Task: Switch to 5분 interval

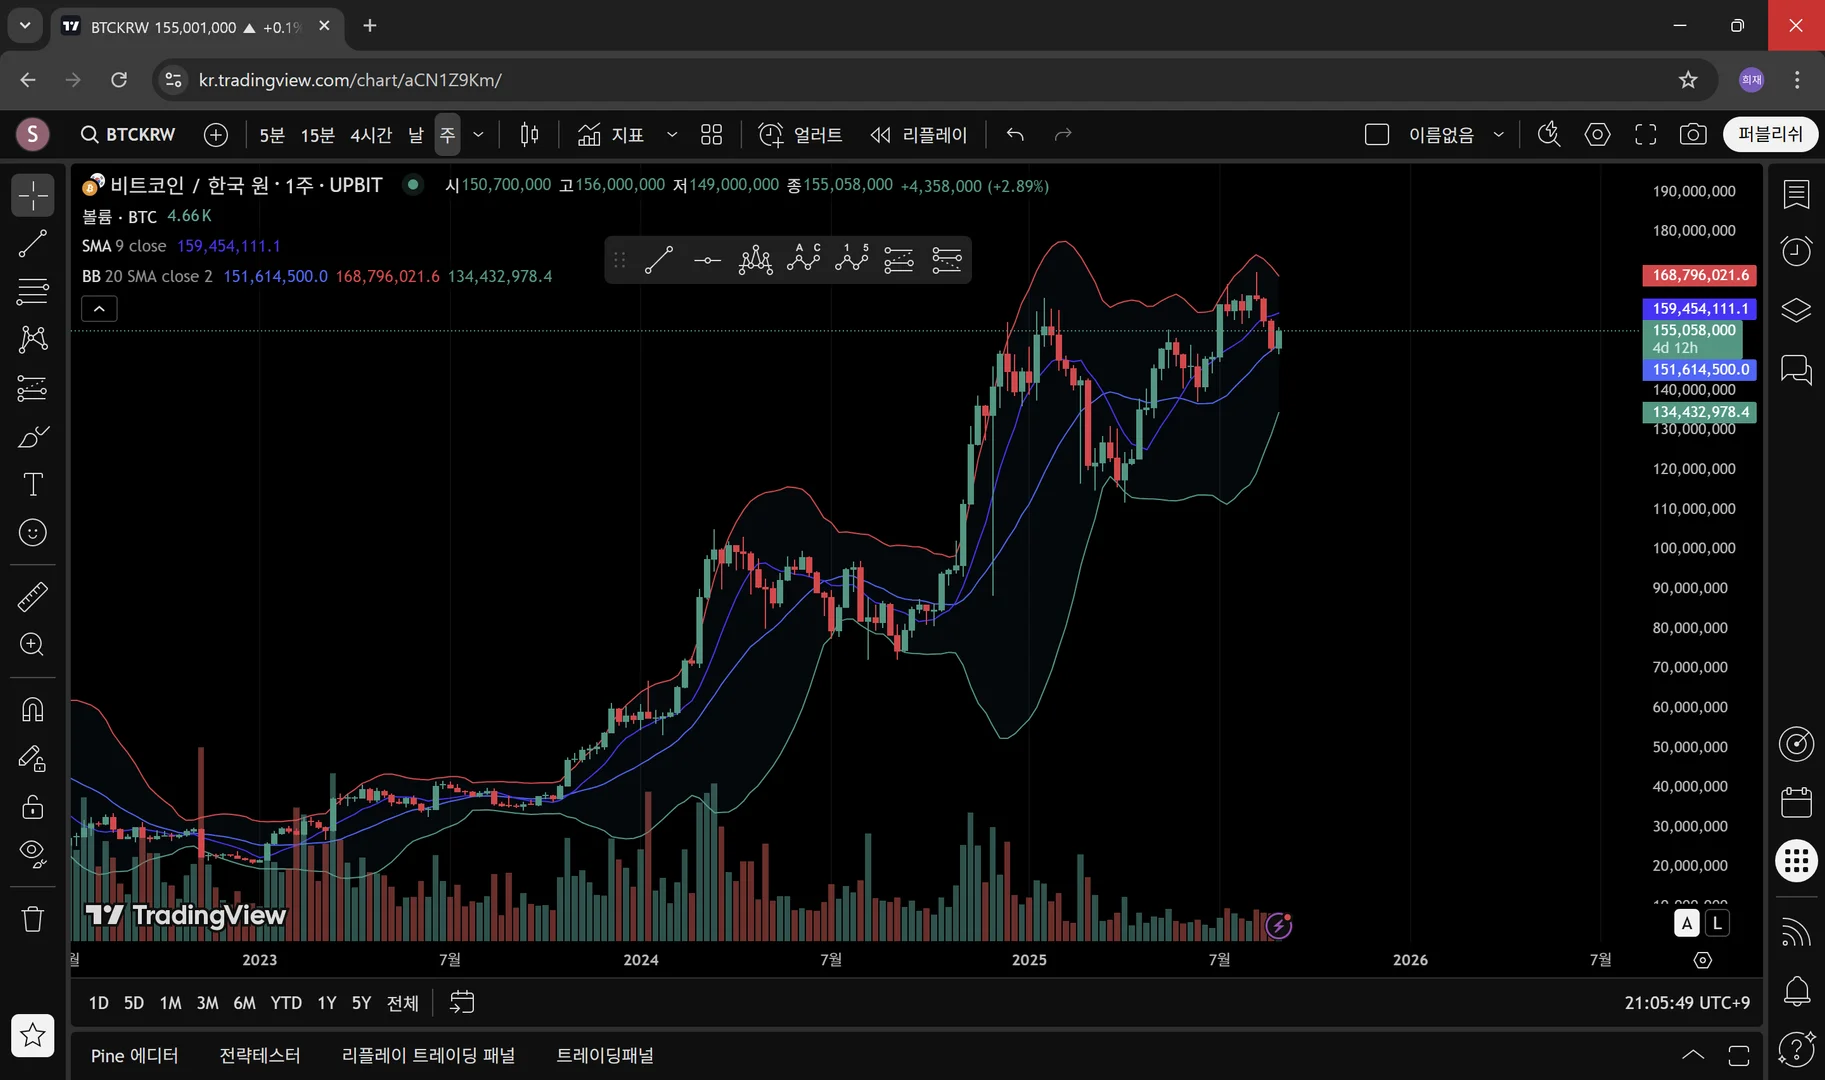Action: pos(272,135)
